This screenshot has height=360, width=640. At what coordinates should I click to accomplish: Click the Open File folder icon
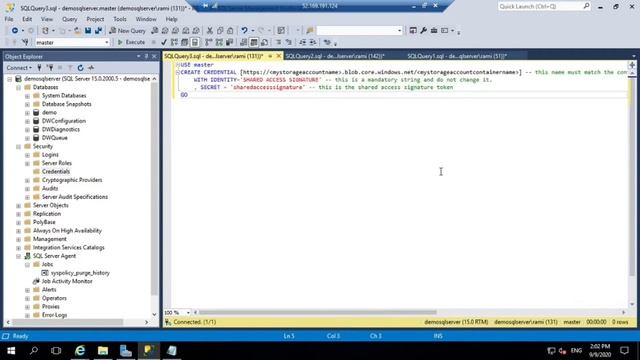coord(77,31)
